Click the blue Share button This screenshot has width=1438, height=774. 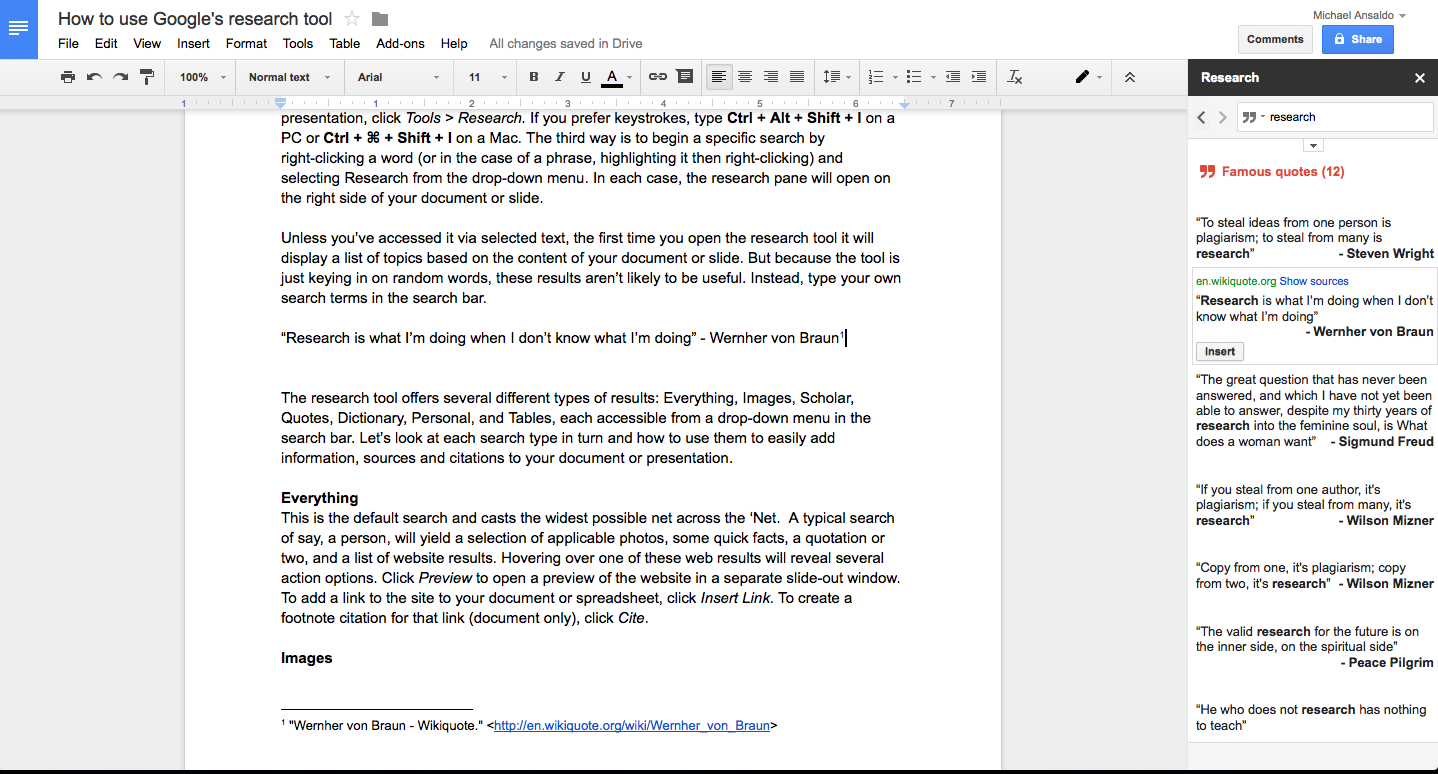pos(1357,39)
